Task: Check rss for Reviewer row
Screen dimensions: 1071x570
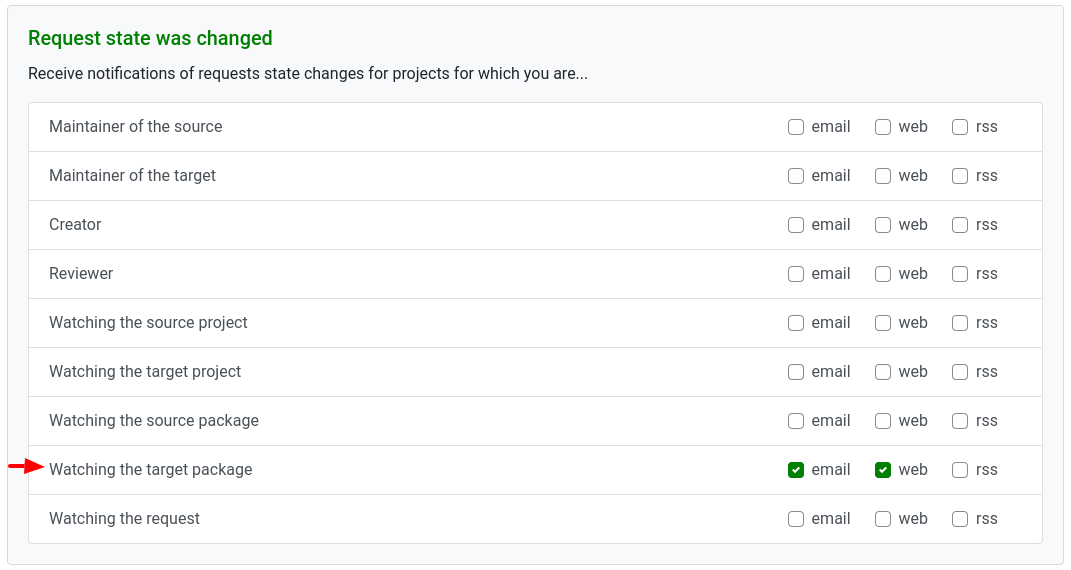Action: coord(960,274)
